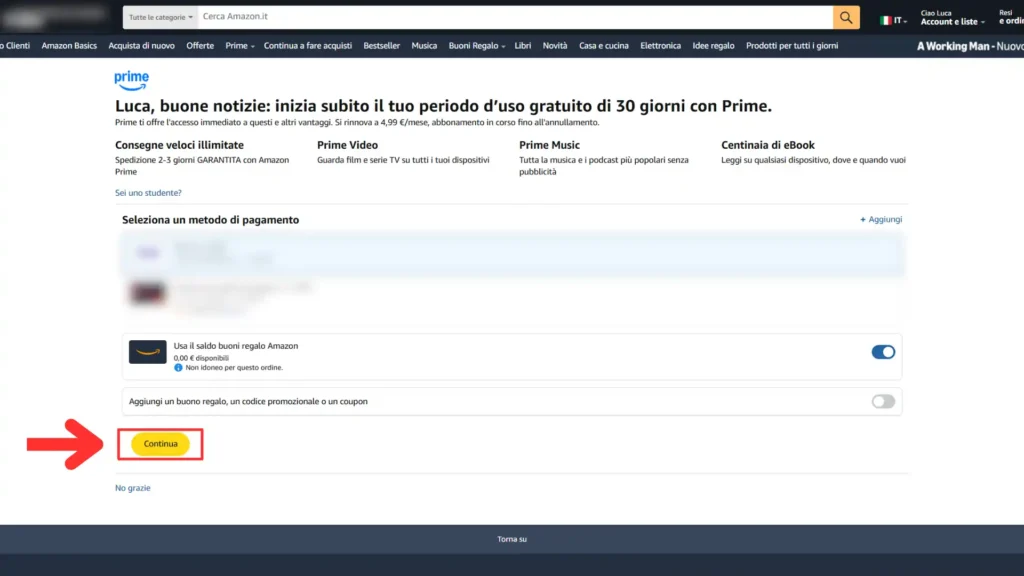This screenshot has height=576, width=1024.
Task: Open the Bestseller nav item
Action: (381, 46)
